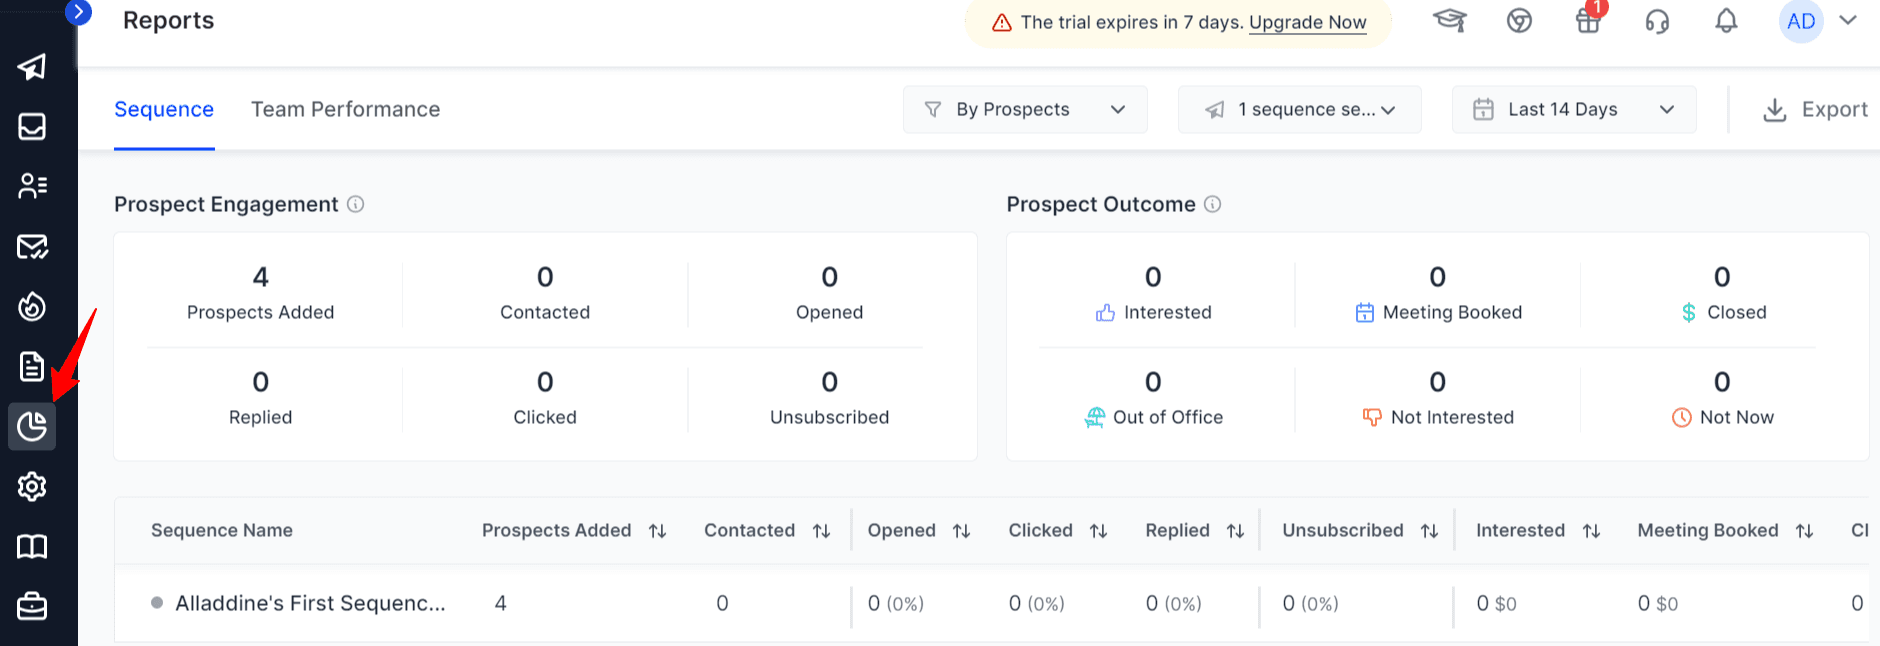The height and width of the screenshot is (646, 1880).
Task: Click the Out of Office outcome
Action: tap(1153, 397)
